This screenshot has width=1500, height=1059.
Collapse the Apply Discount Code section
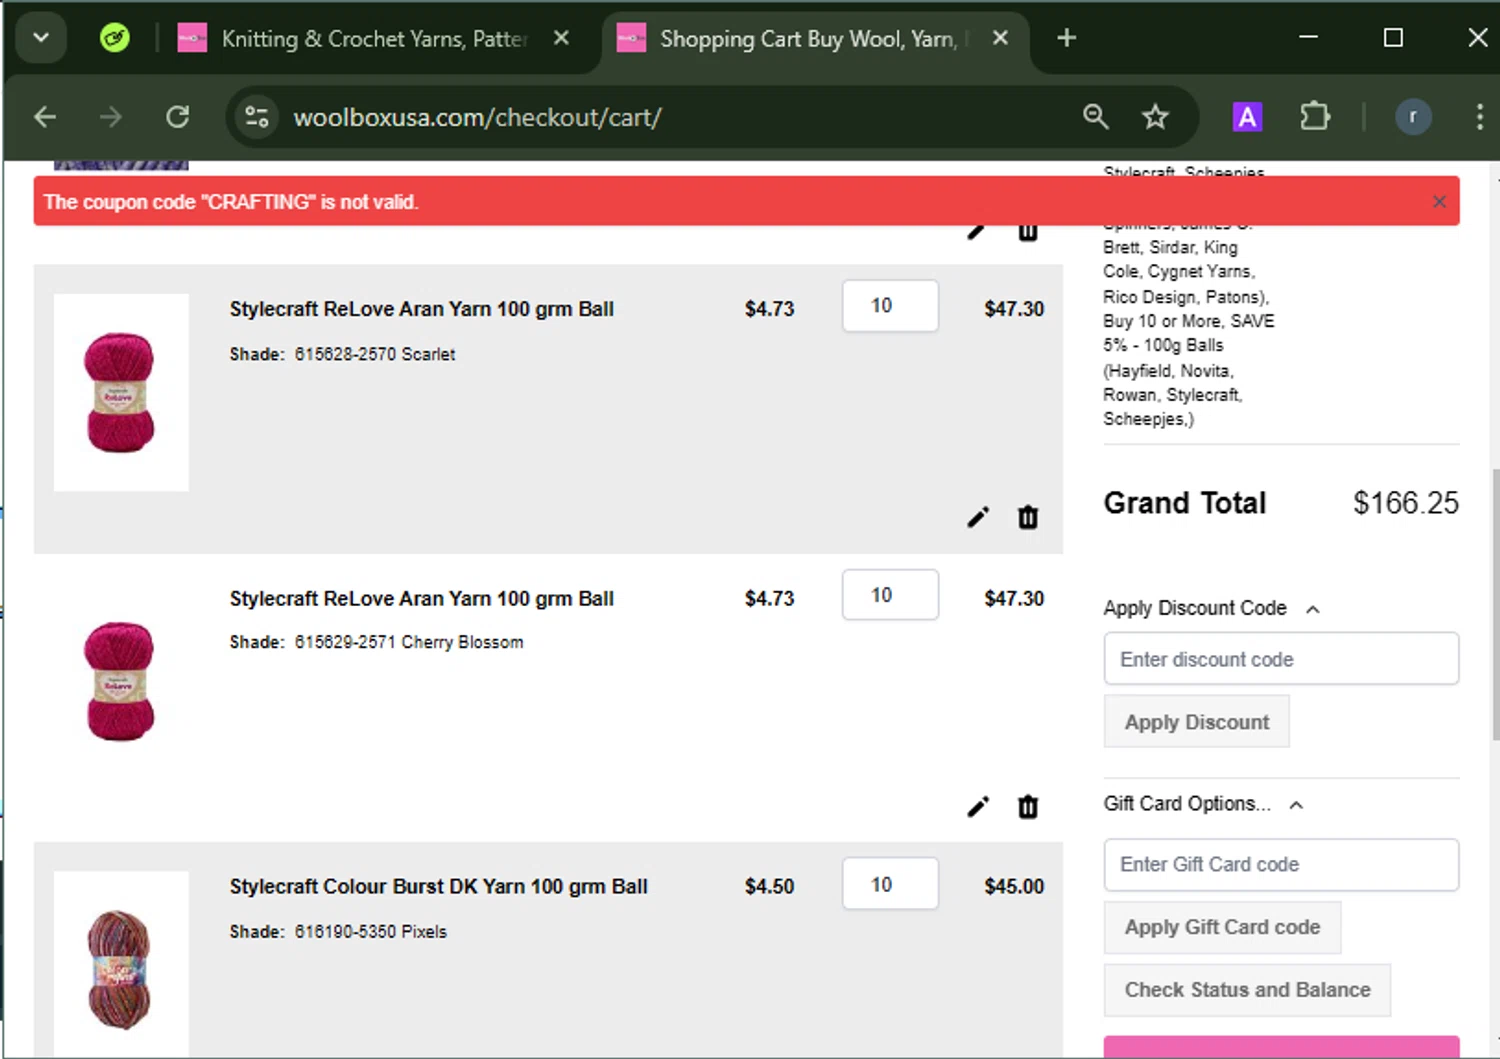[x=1313, y=609]
